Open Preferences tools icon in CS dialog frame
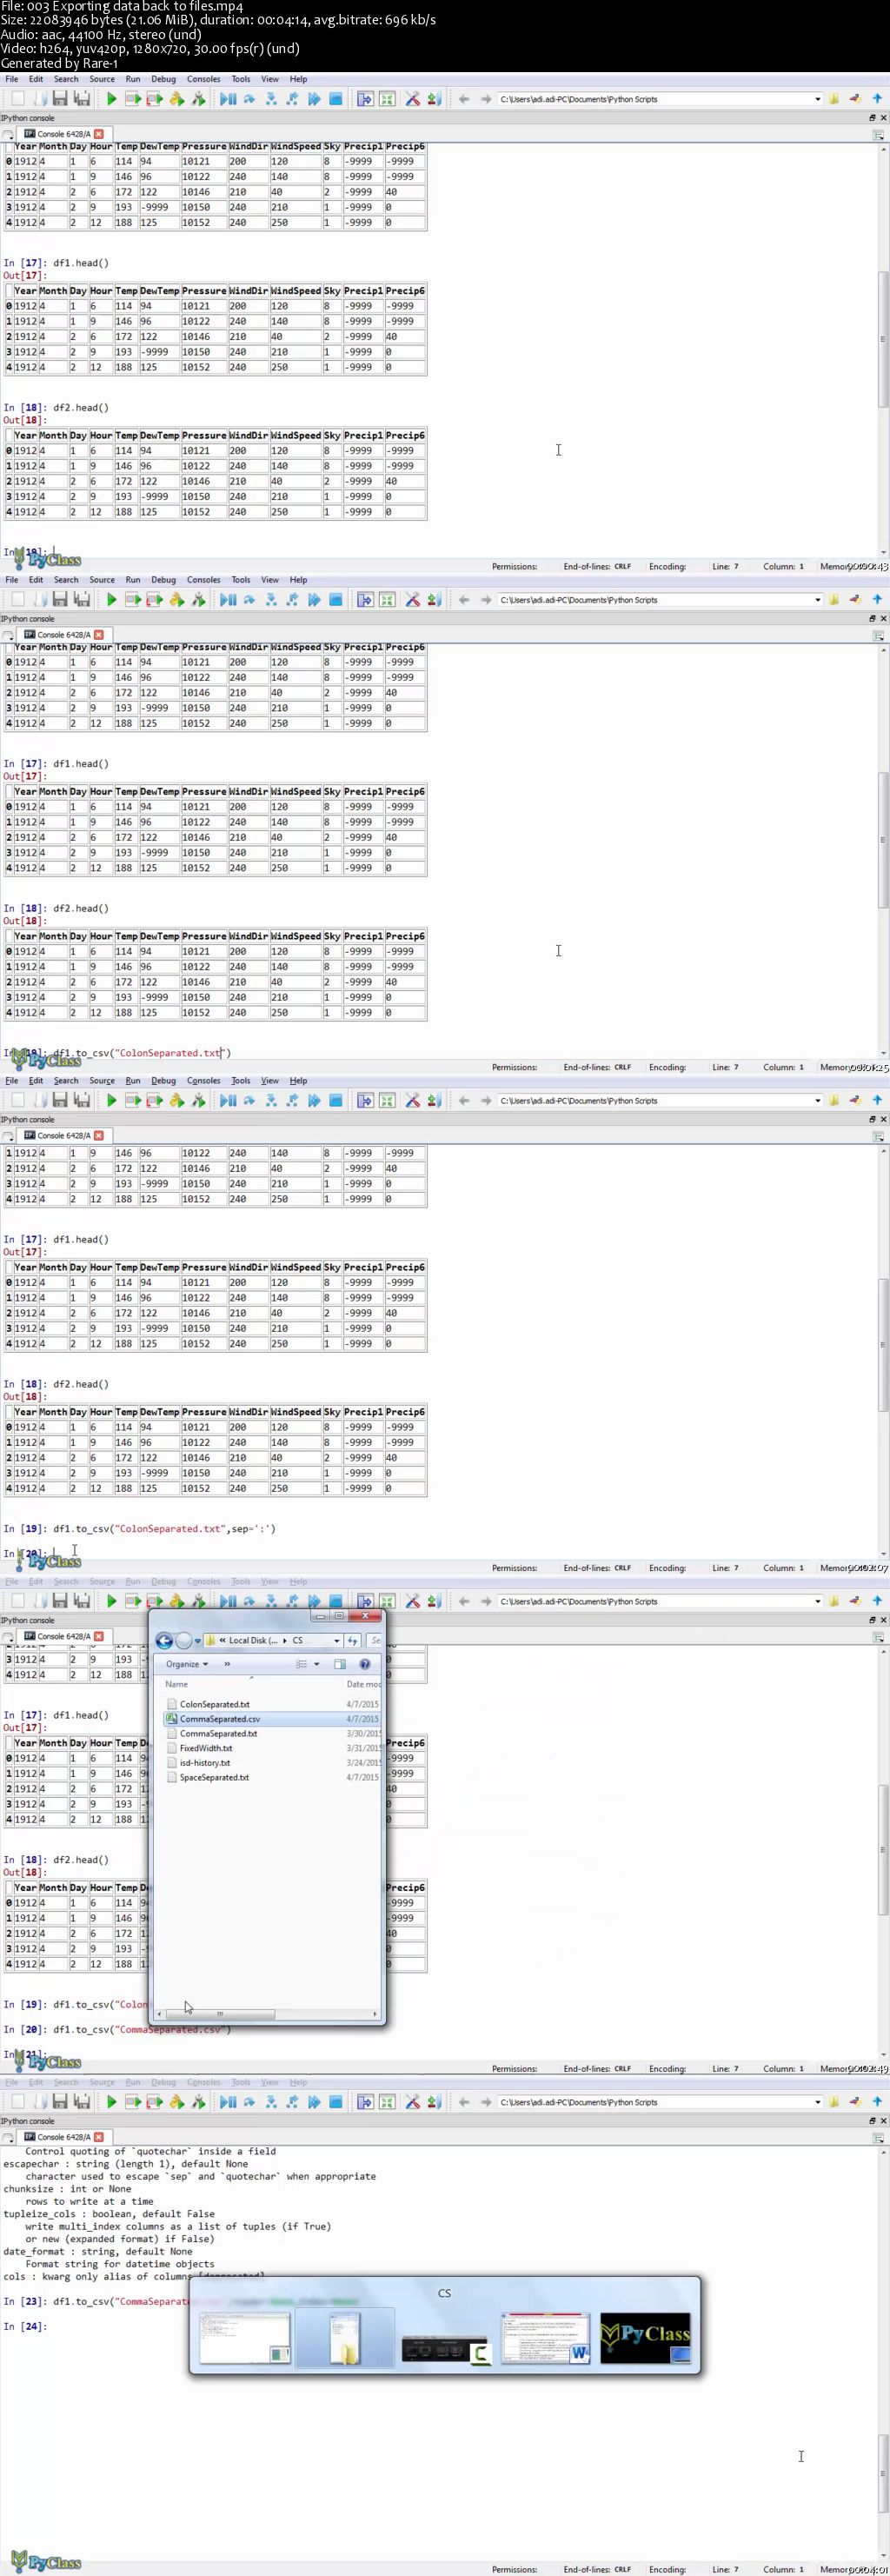890x2576 pixels. [412, 1601]
